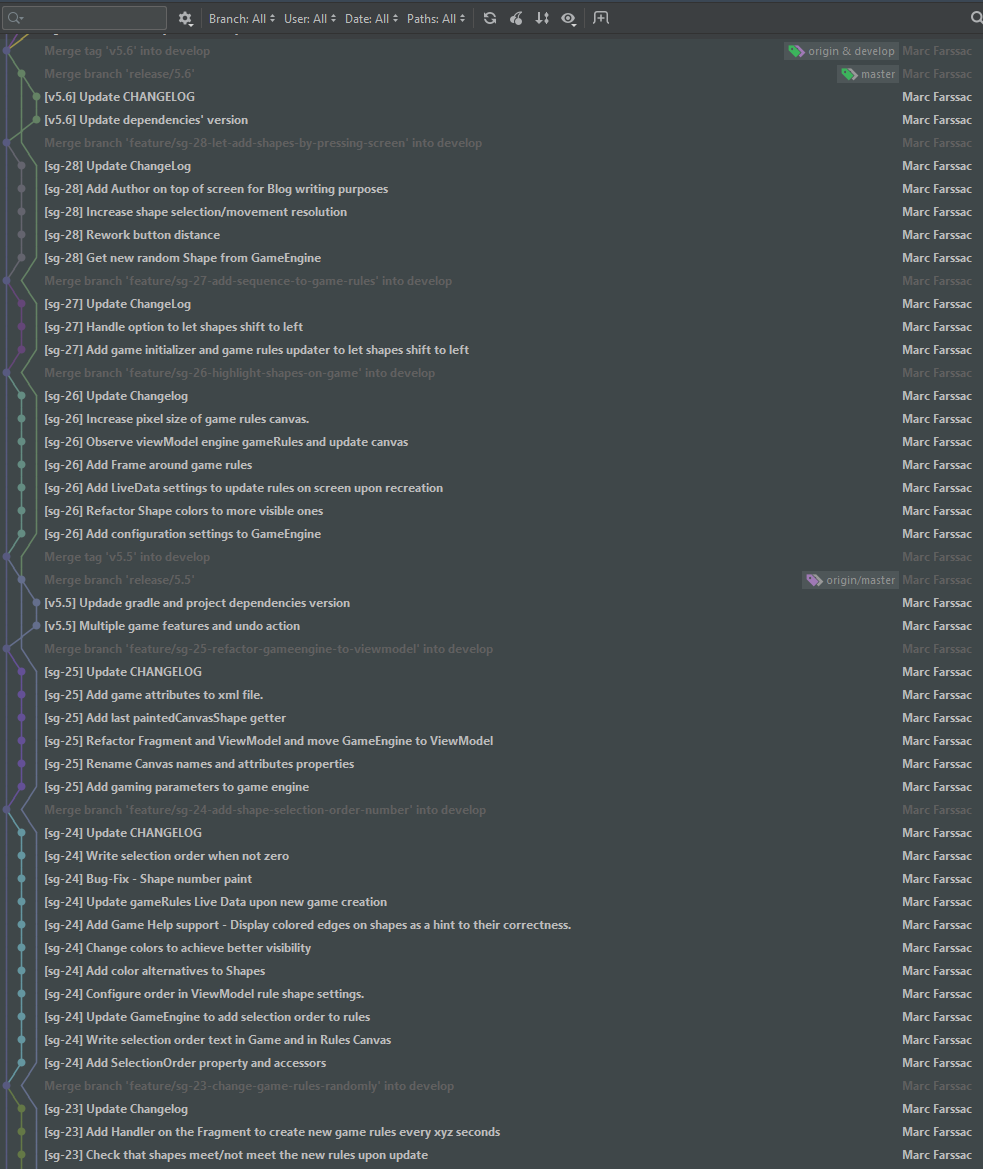Select 'Merge branch release/5.5' commit
The height and width of the screenshot is (1169, 983).
(x=119, y=580)
